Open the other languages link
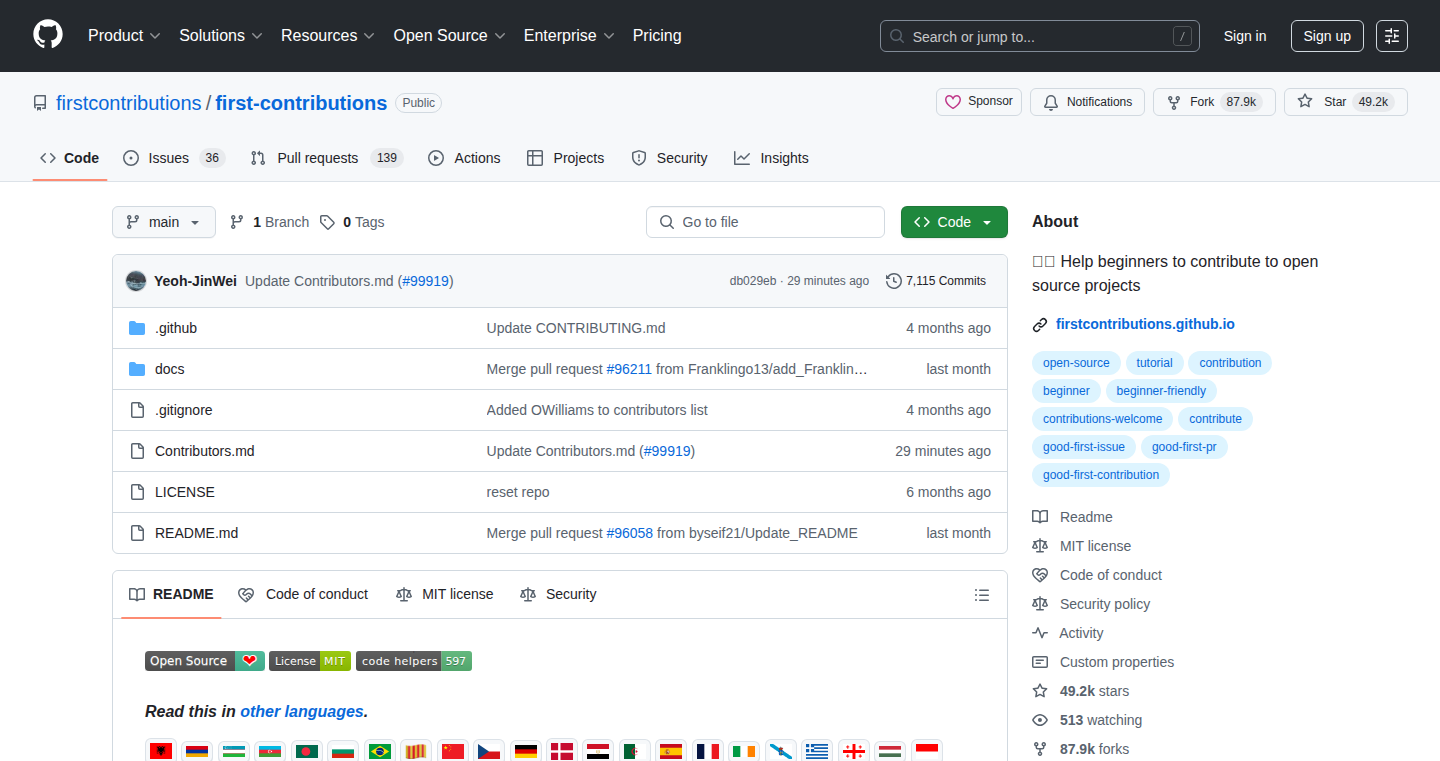This screenshot has height=761, width=1440. tap(302, 712)
